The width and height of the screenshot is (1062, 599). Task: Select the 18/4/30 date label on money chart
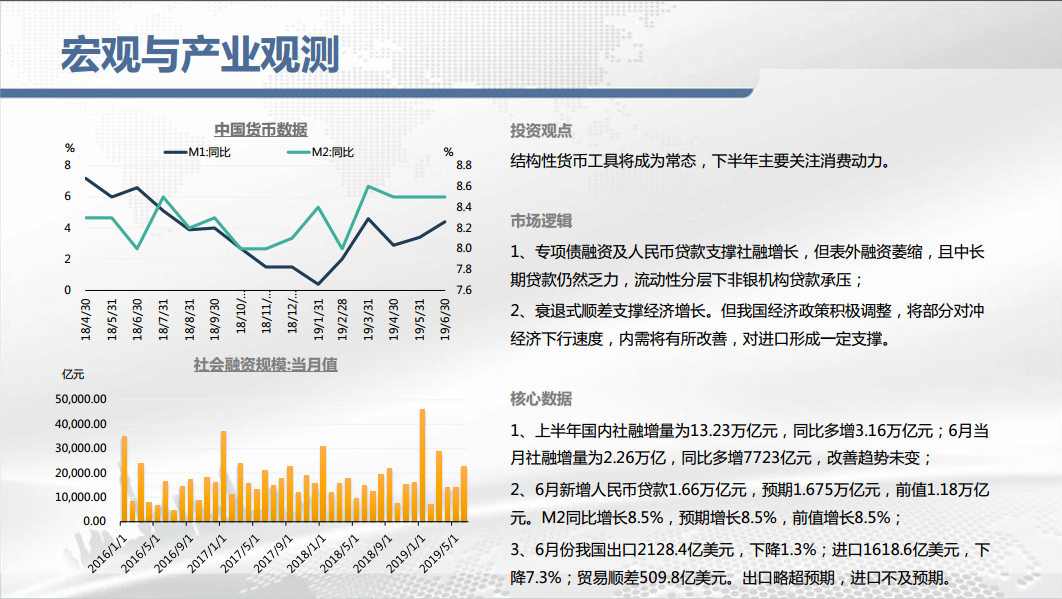click(86, 318)
